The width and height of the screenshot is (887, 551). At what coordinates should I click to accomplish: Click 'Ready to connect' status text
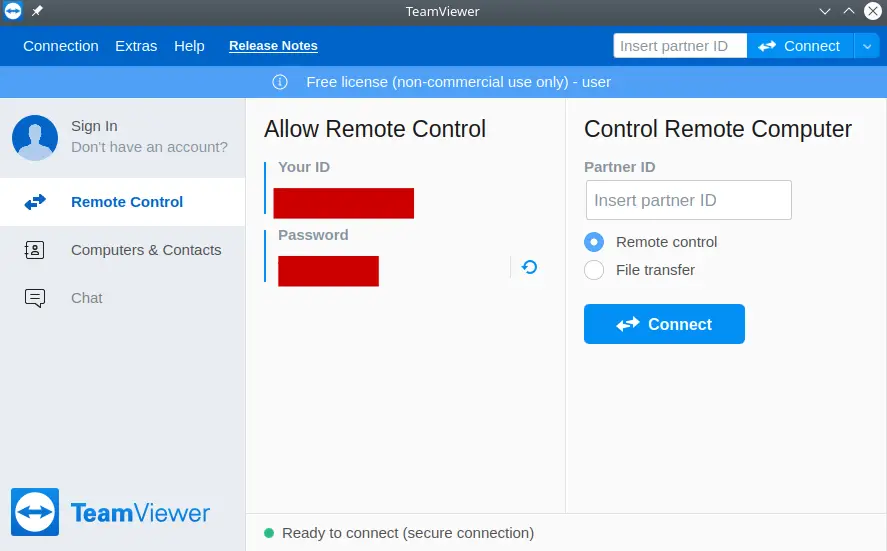(408, 533)
